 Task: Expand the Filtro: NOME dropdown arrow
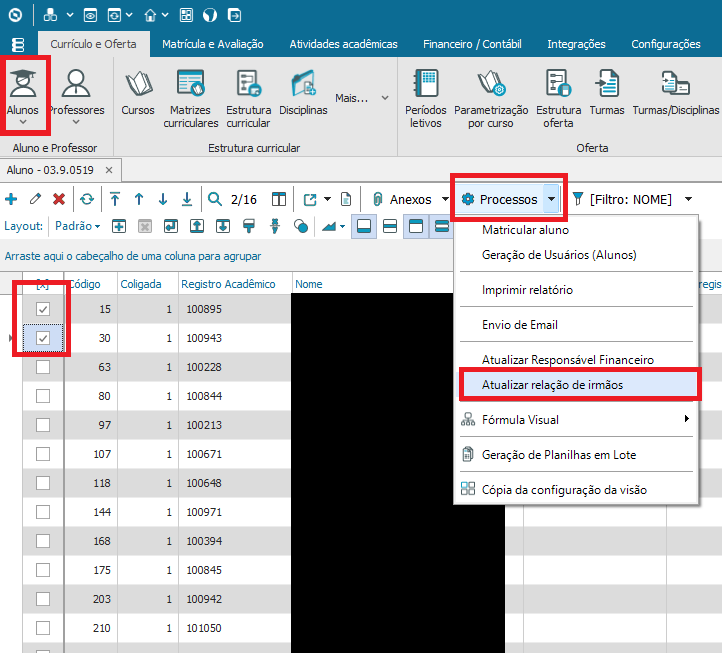tap(688, 199)
